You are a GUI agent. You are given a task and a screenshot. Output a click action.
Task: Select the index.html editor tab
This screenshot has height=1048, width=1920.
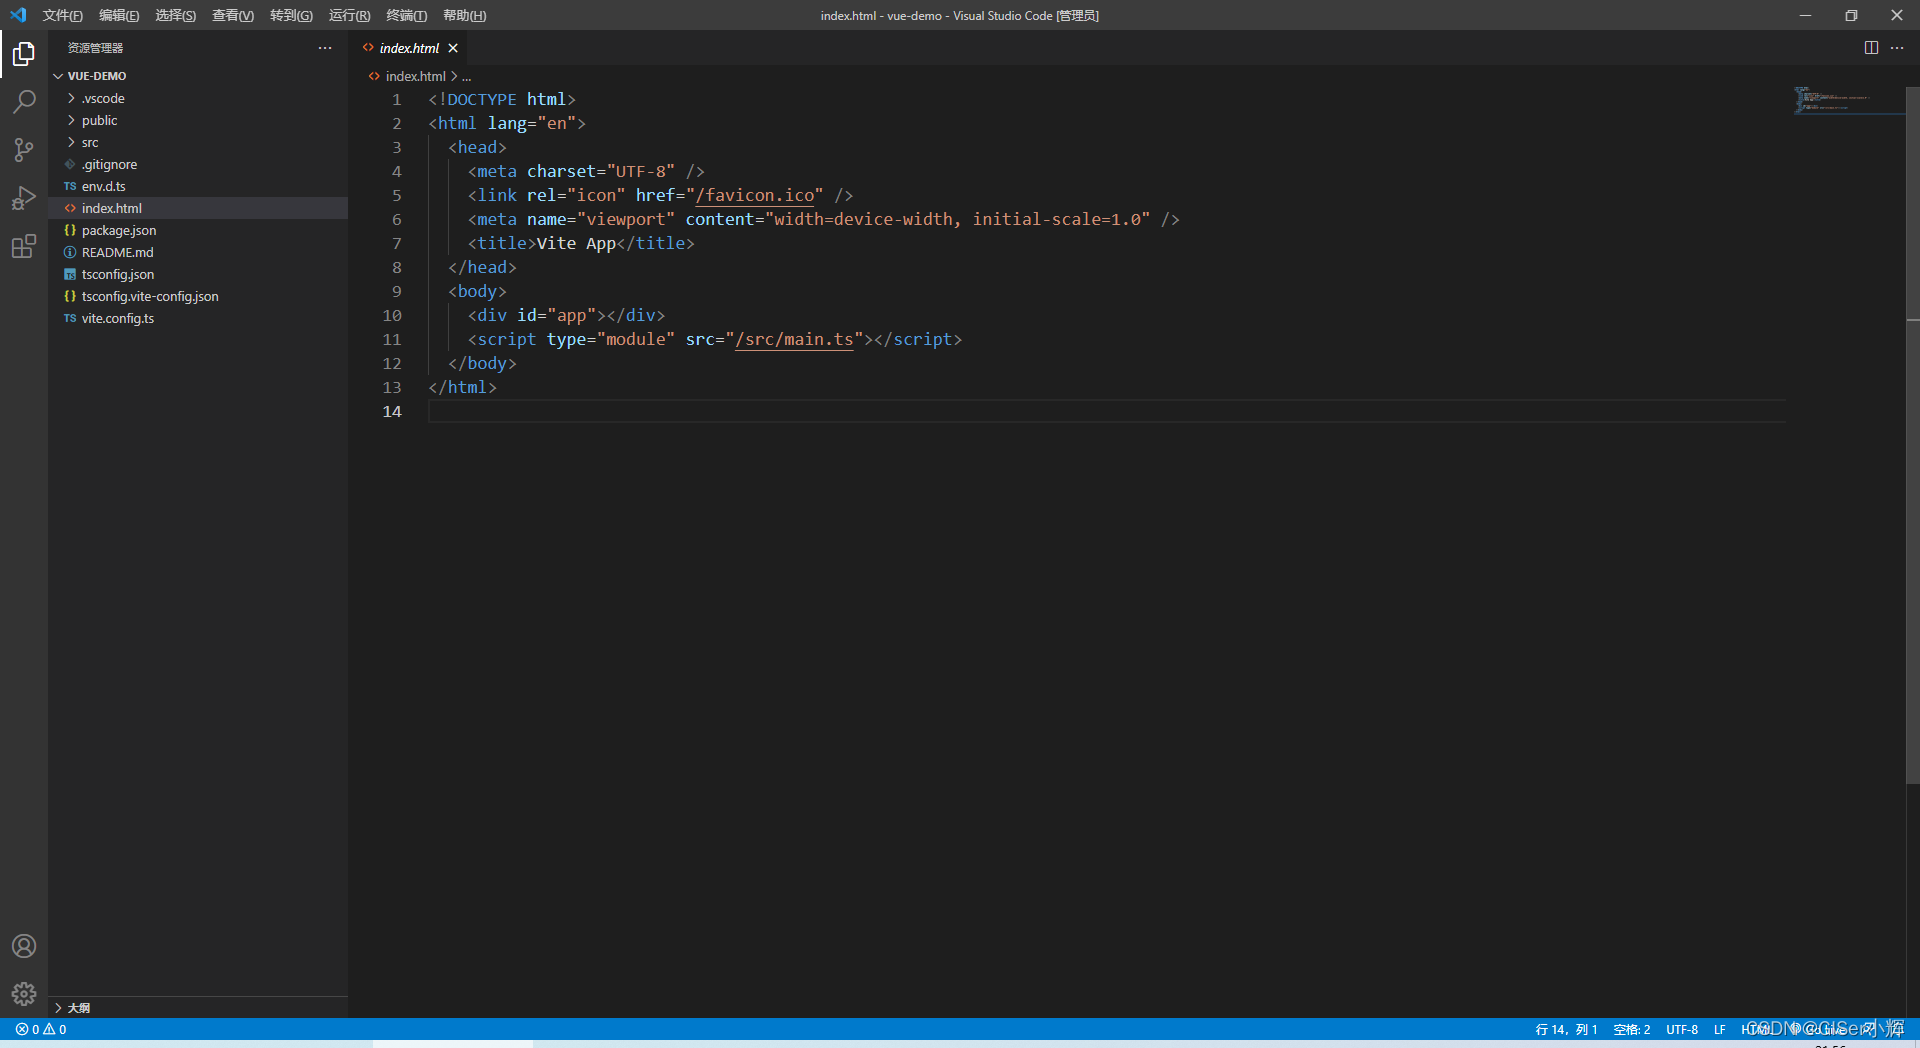pos(409,48)
